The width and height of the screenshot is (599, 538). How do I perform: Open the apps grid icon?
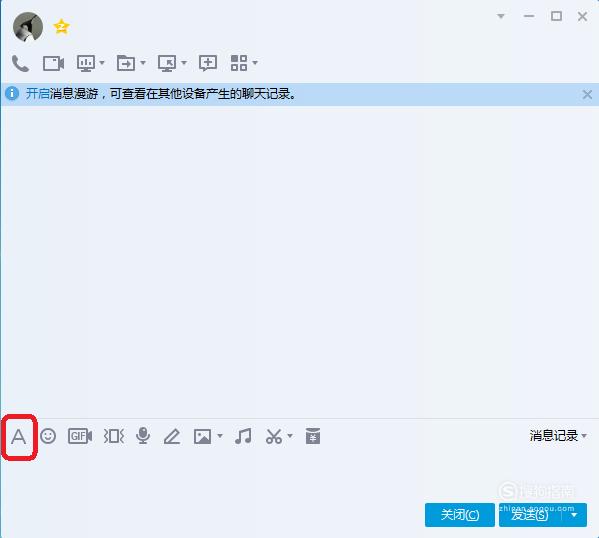(239, 63)
